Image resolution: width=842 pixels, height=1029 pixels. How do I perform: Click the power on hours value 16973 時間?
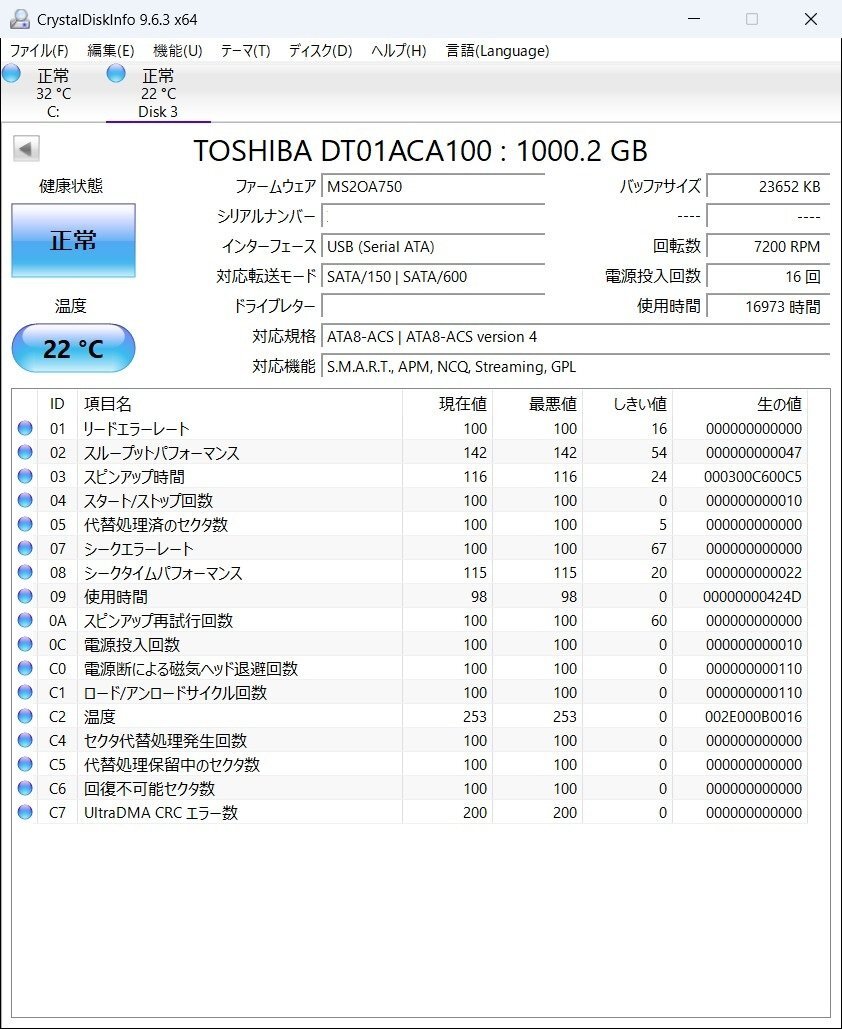[x=768, y=306]
